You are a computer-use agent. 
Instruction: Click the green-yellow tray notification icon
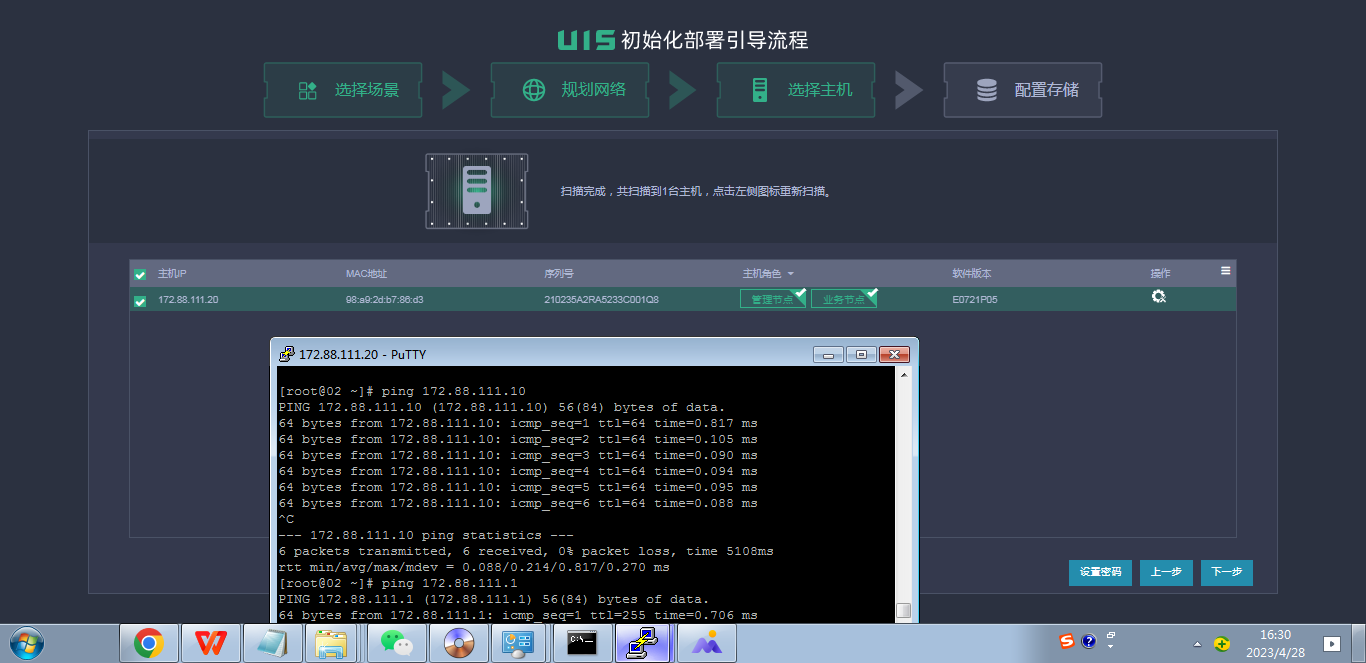(1222, 643)
